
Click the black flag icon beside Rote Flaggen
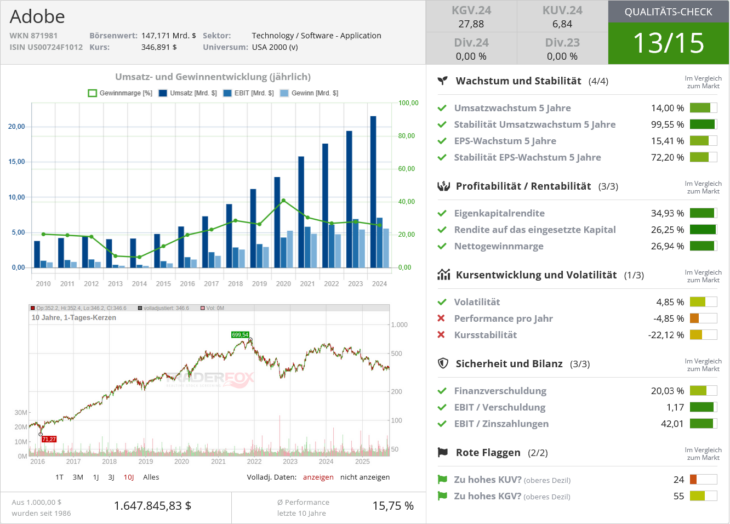(443, 453)
